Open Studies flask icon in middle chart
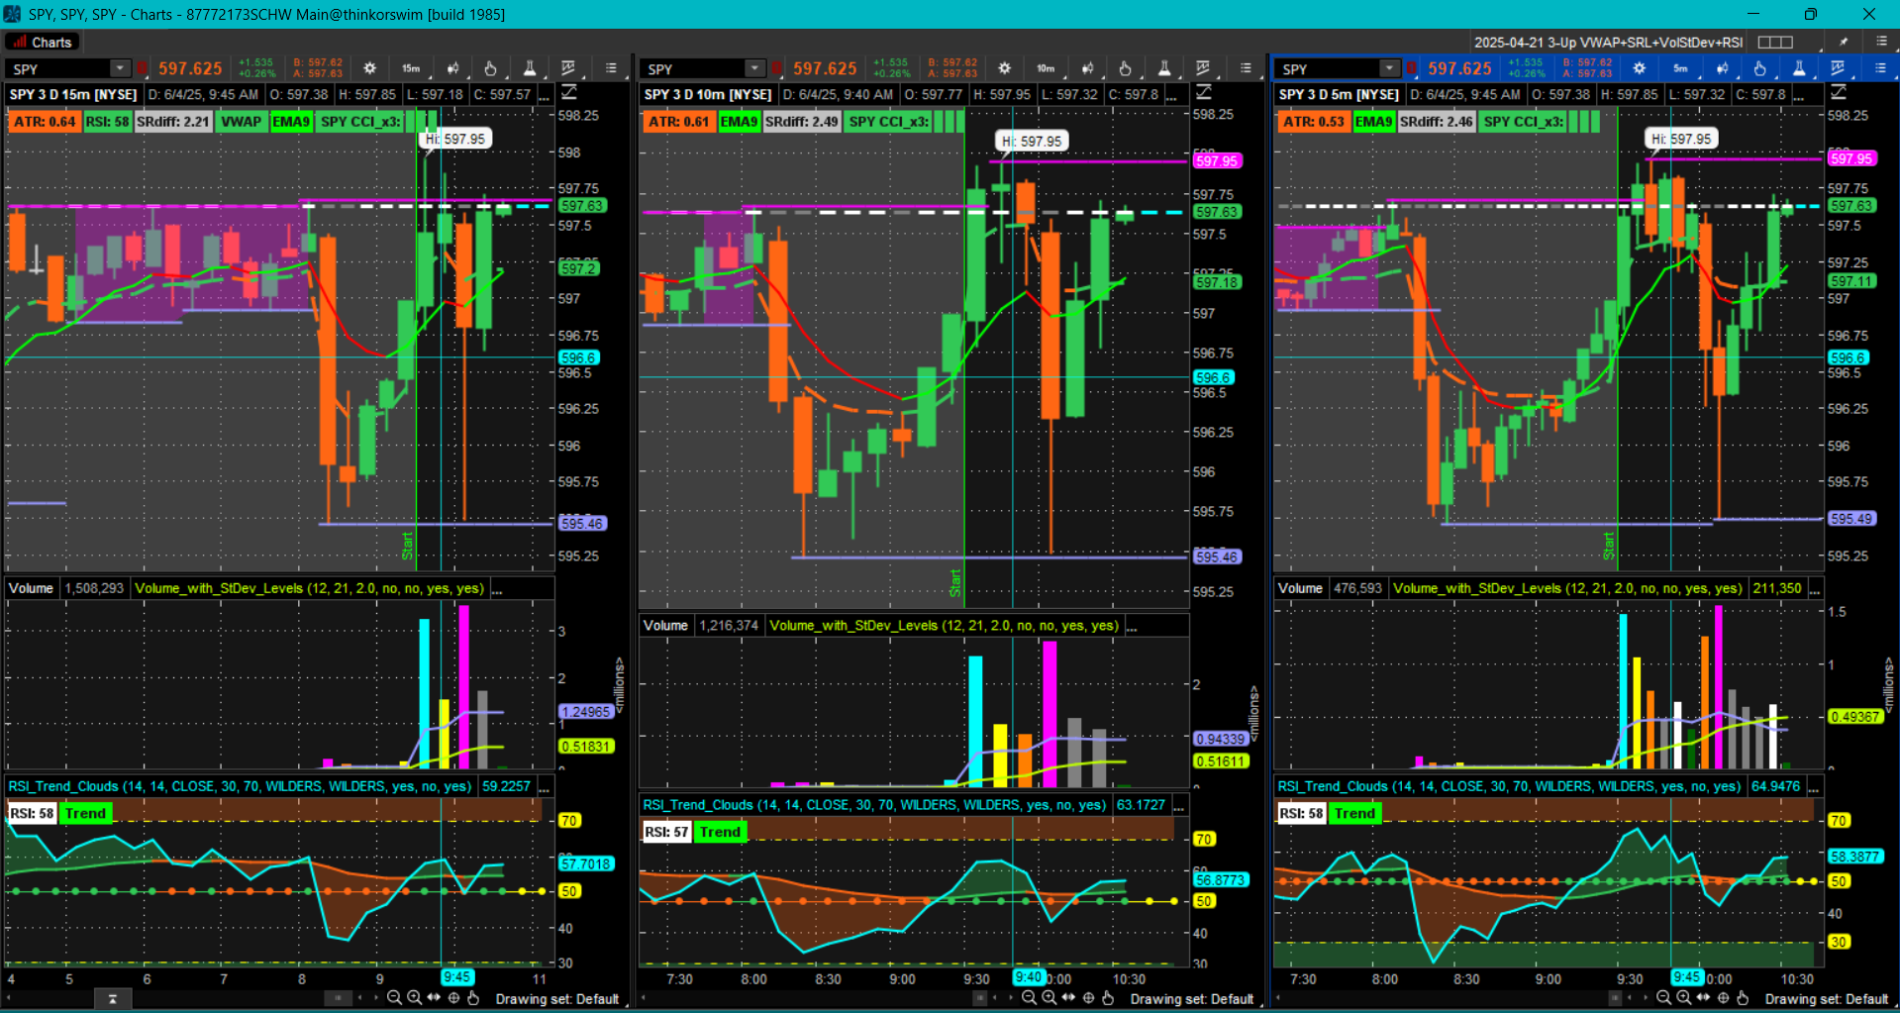This screenshot has height=1013, width=1900. [1164, 68]
